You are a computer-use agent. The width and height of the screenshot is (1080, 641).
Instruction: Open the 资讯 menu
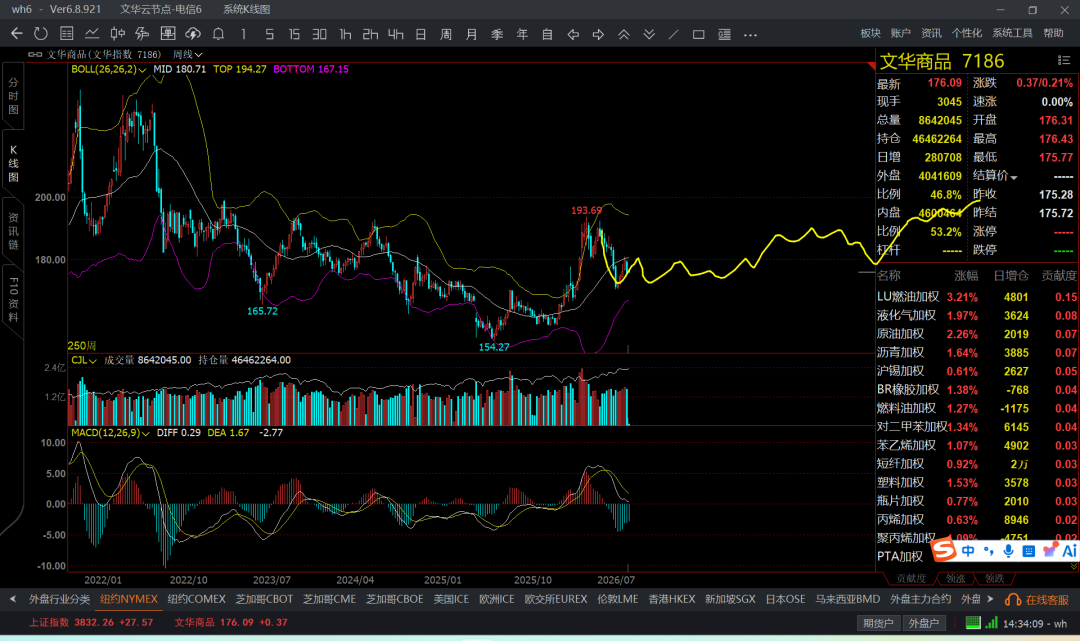931,33
